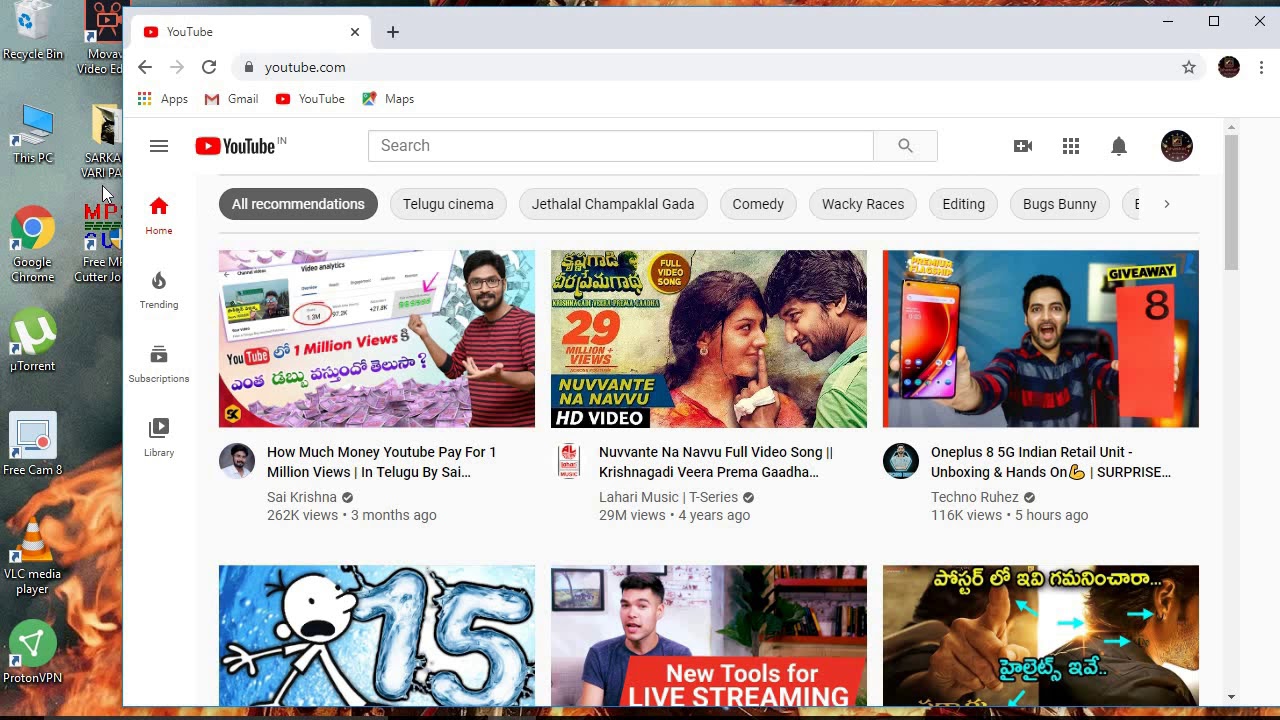Select the VLC media player desktop shortcut
The width and height of the screenshot is (1280, 720).
(x=33, y=557)
